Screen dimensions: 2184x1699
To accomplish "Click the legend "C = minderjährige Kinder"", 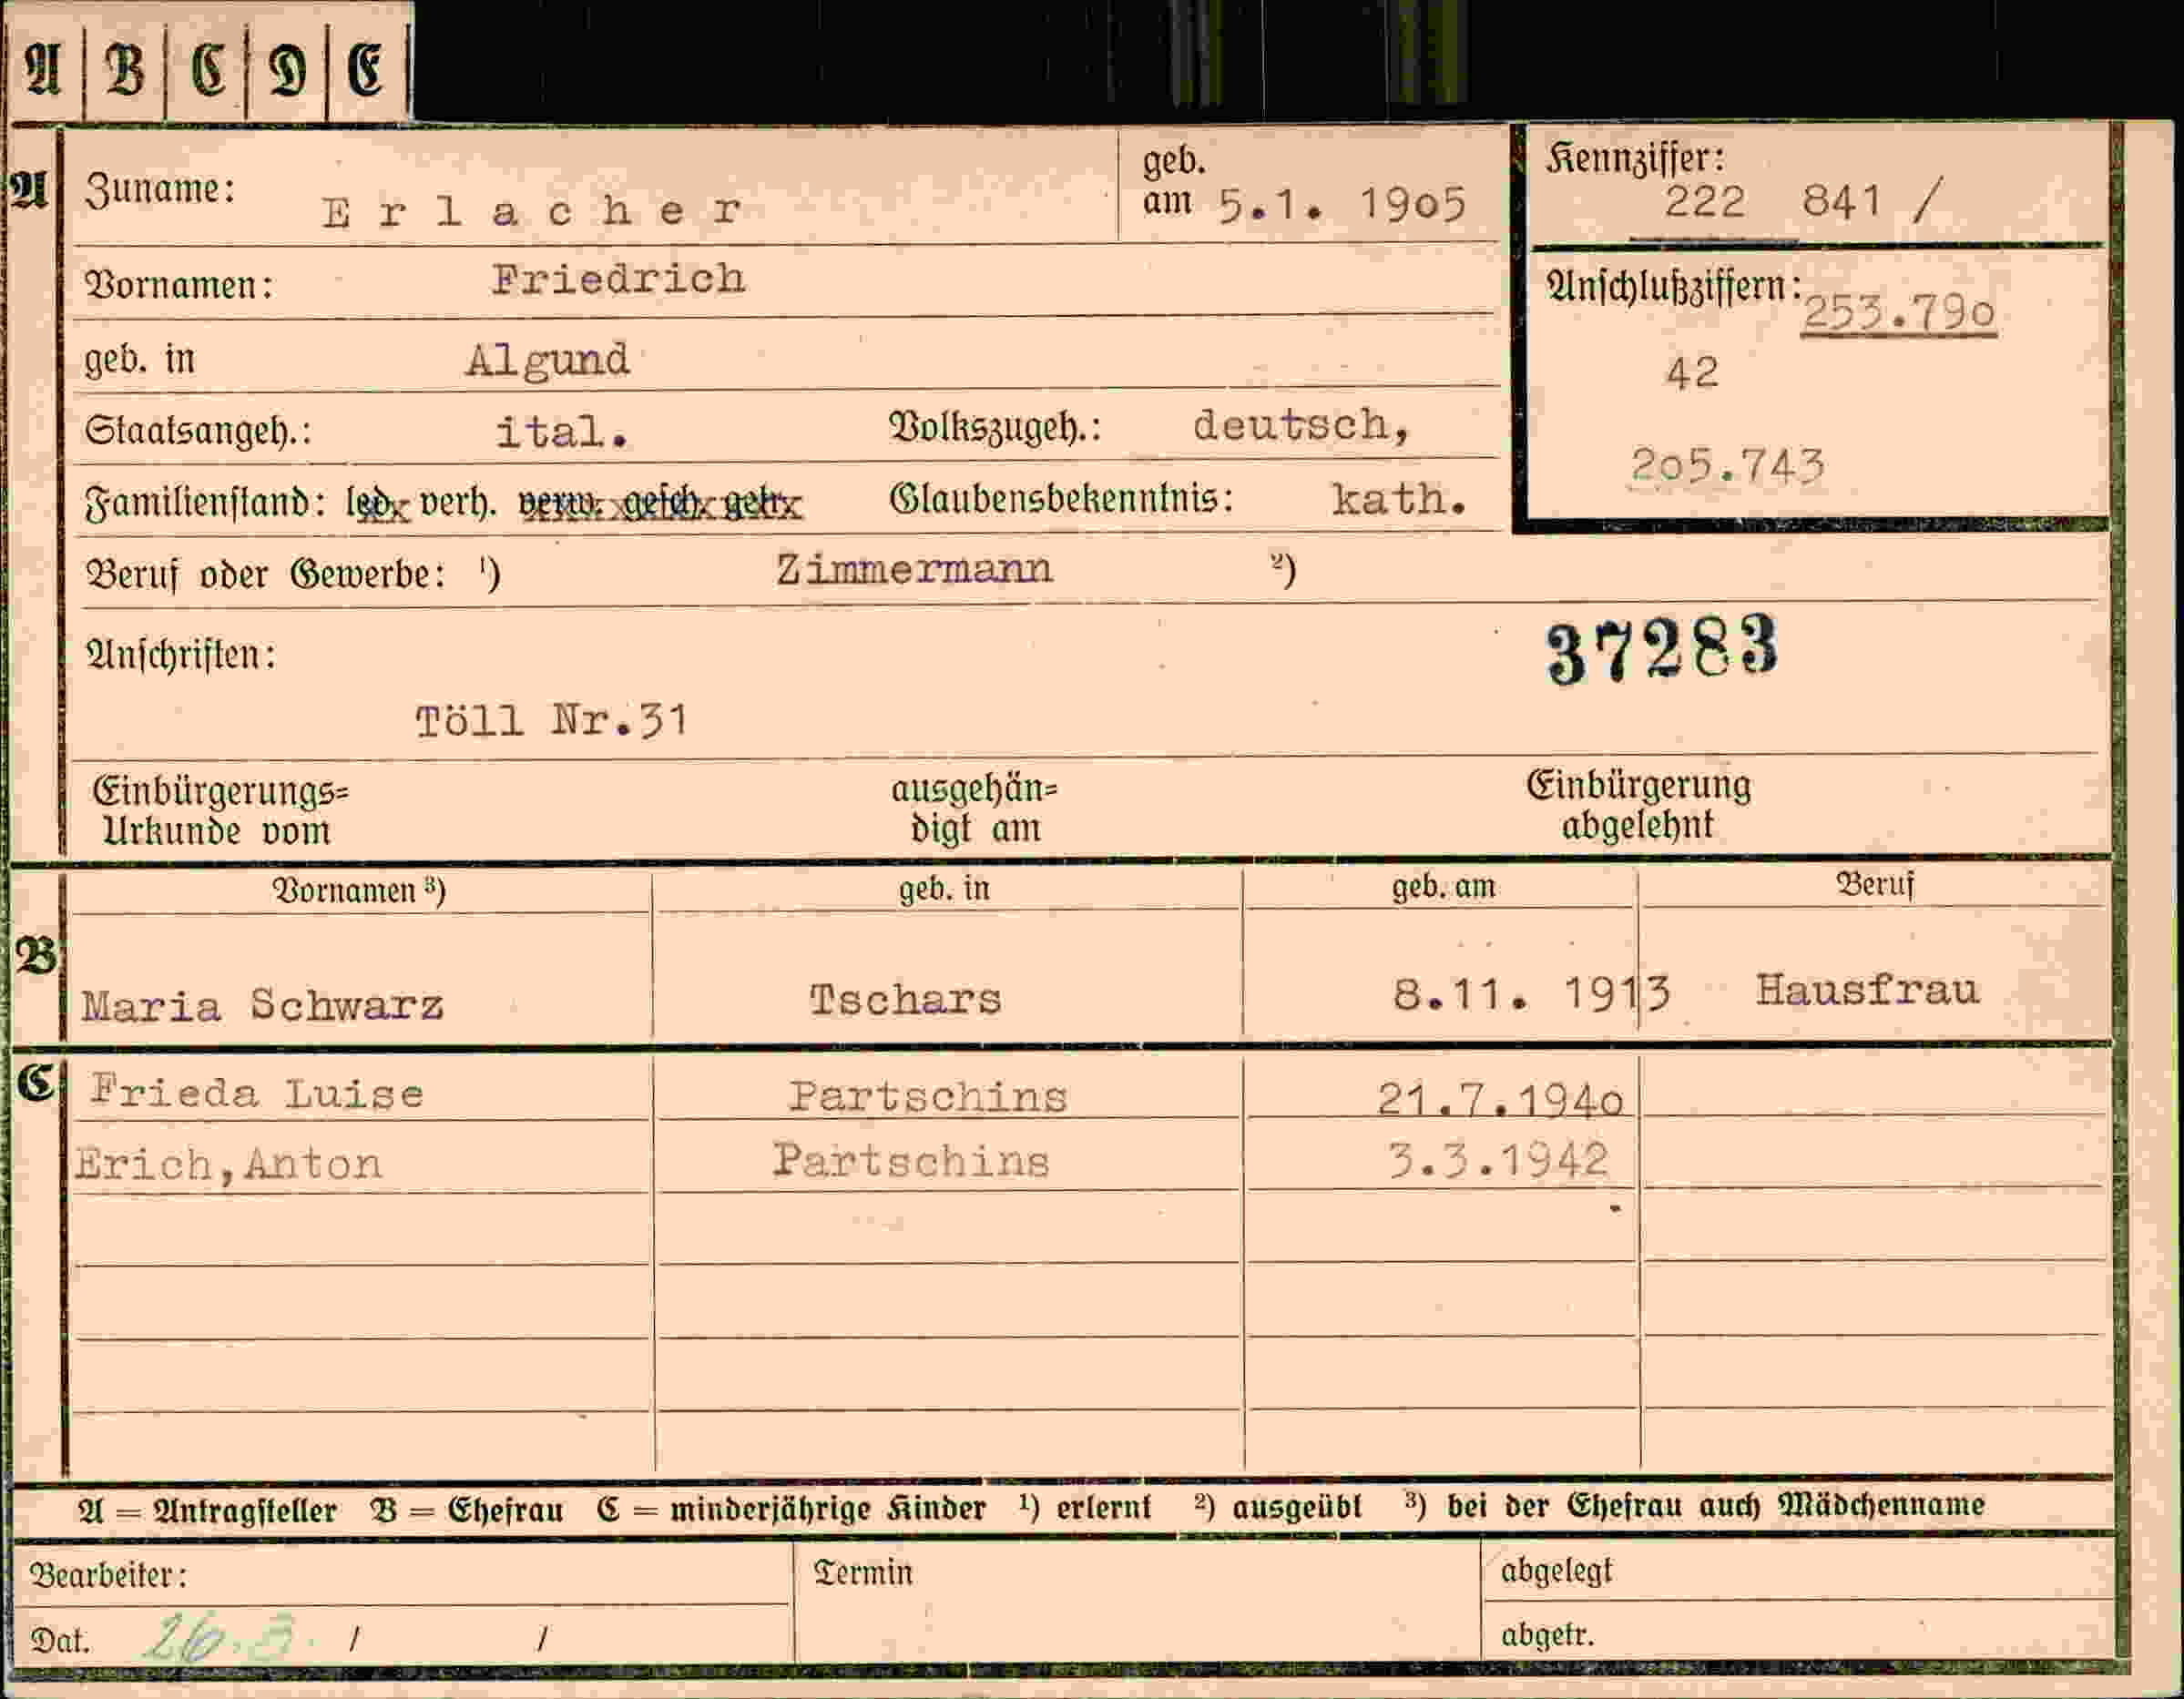I will click(791, 1508).
